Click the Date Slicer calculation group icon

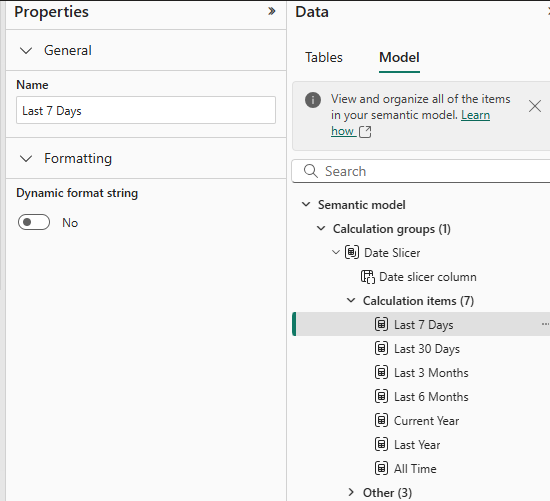352,252
